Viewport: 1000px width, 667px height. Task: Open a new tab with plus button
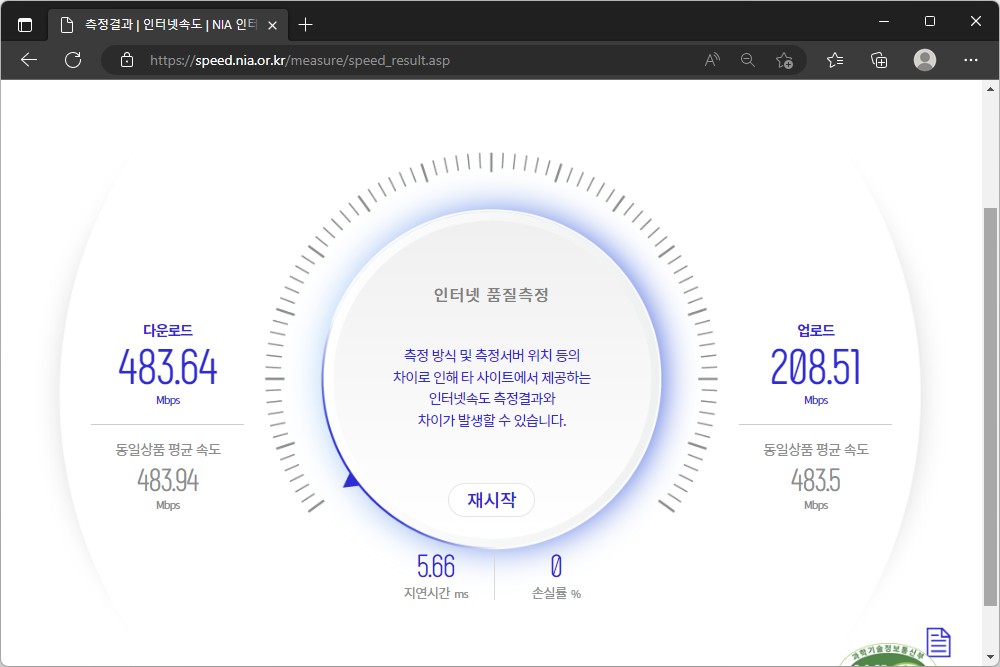(x=305, y=25)
